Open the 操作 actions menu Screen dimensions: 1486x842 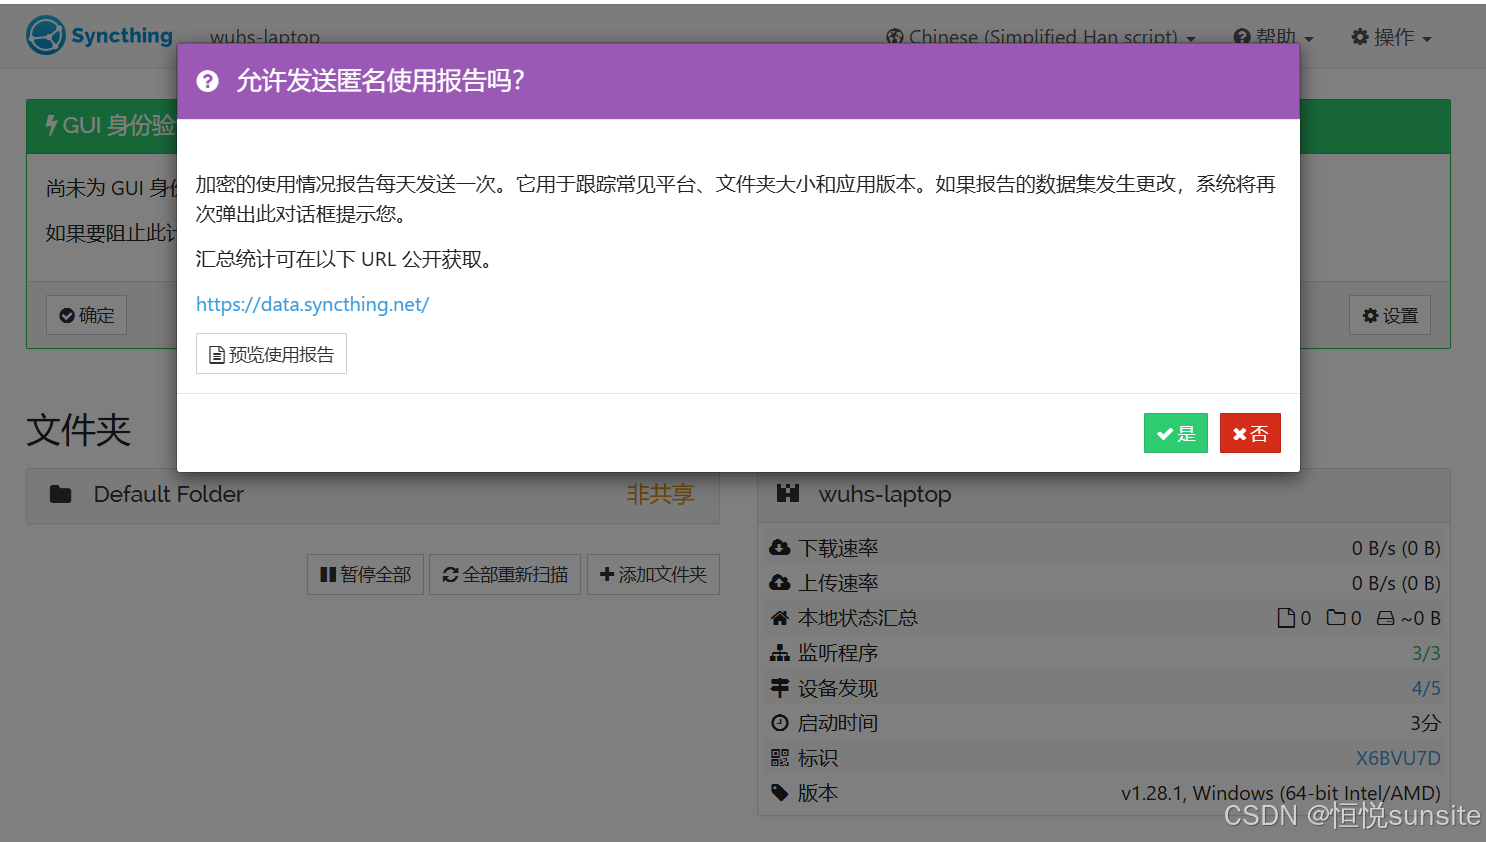(1391, 37)
